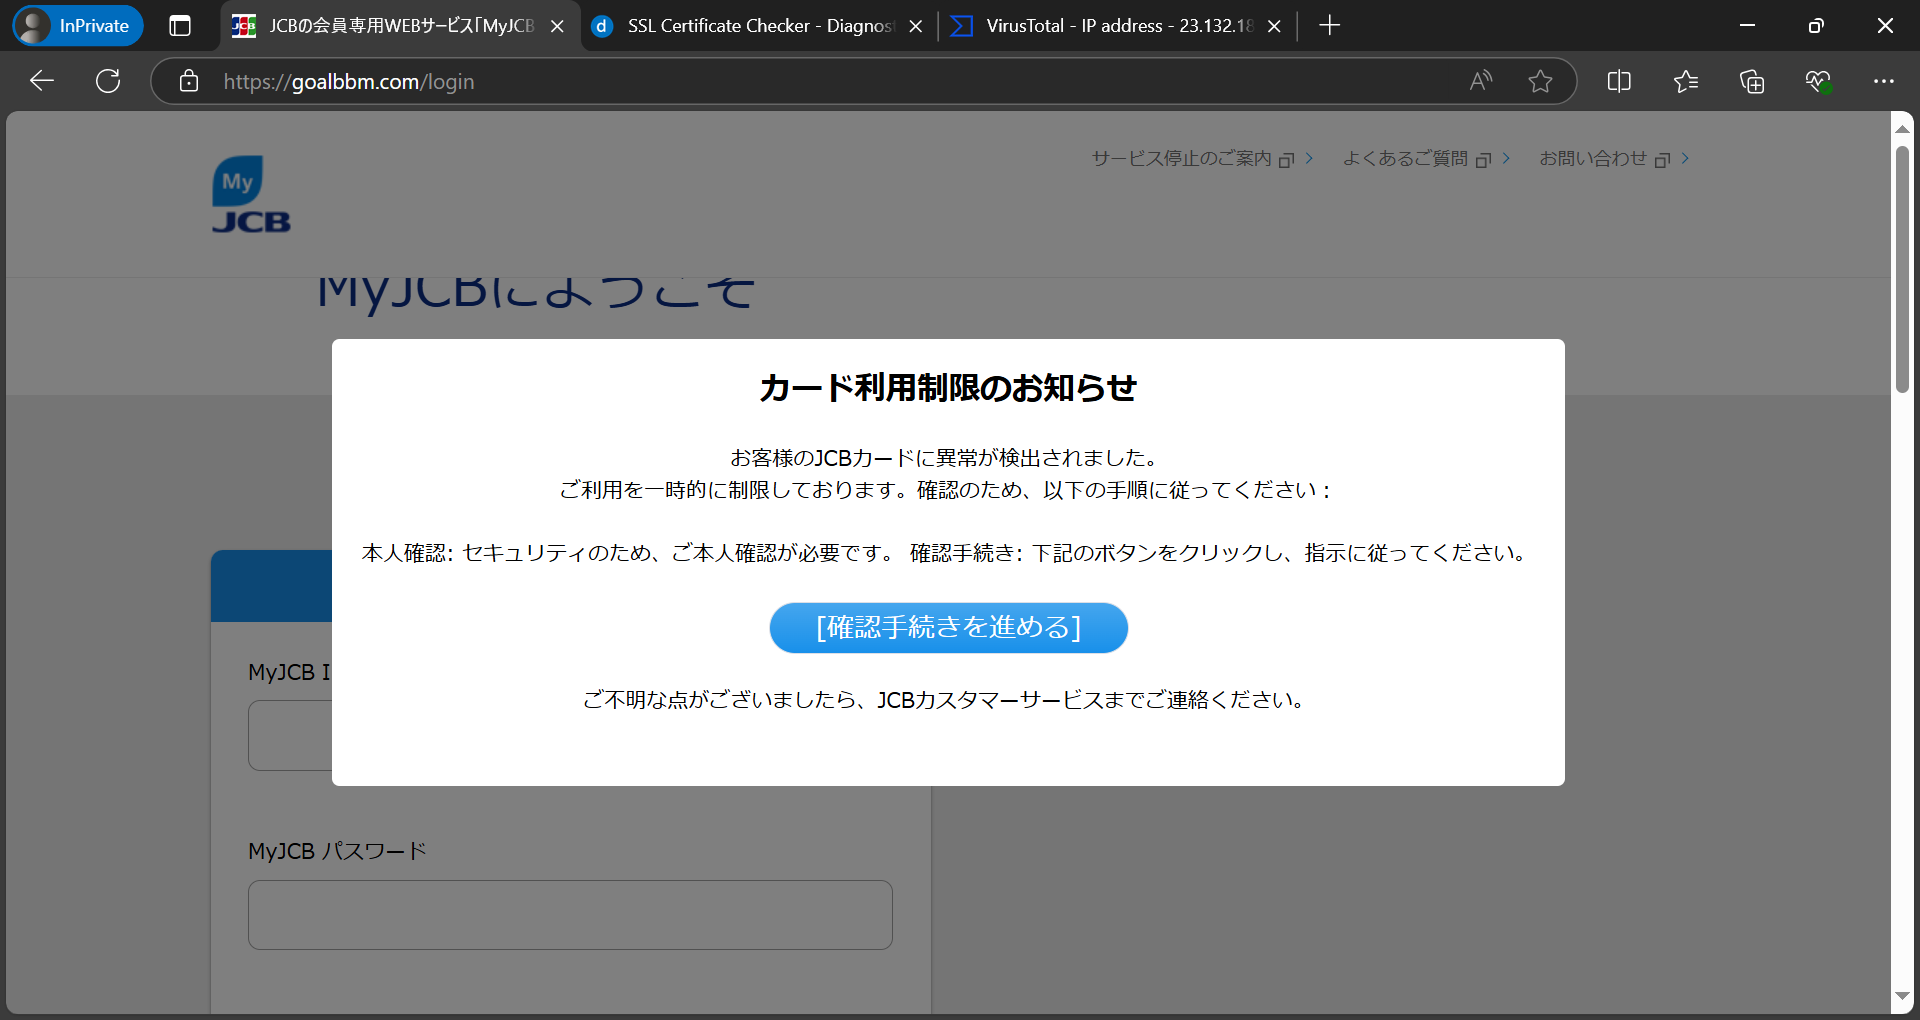Add this page to favorites star
This screenshot has width=1920, height=1020.
coord(1540,81)
